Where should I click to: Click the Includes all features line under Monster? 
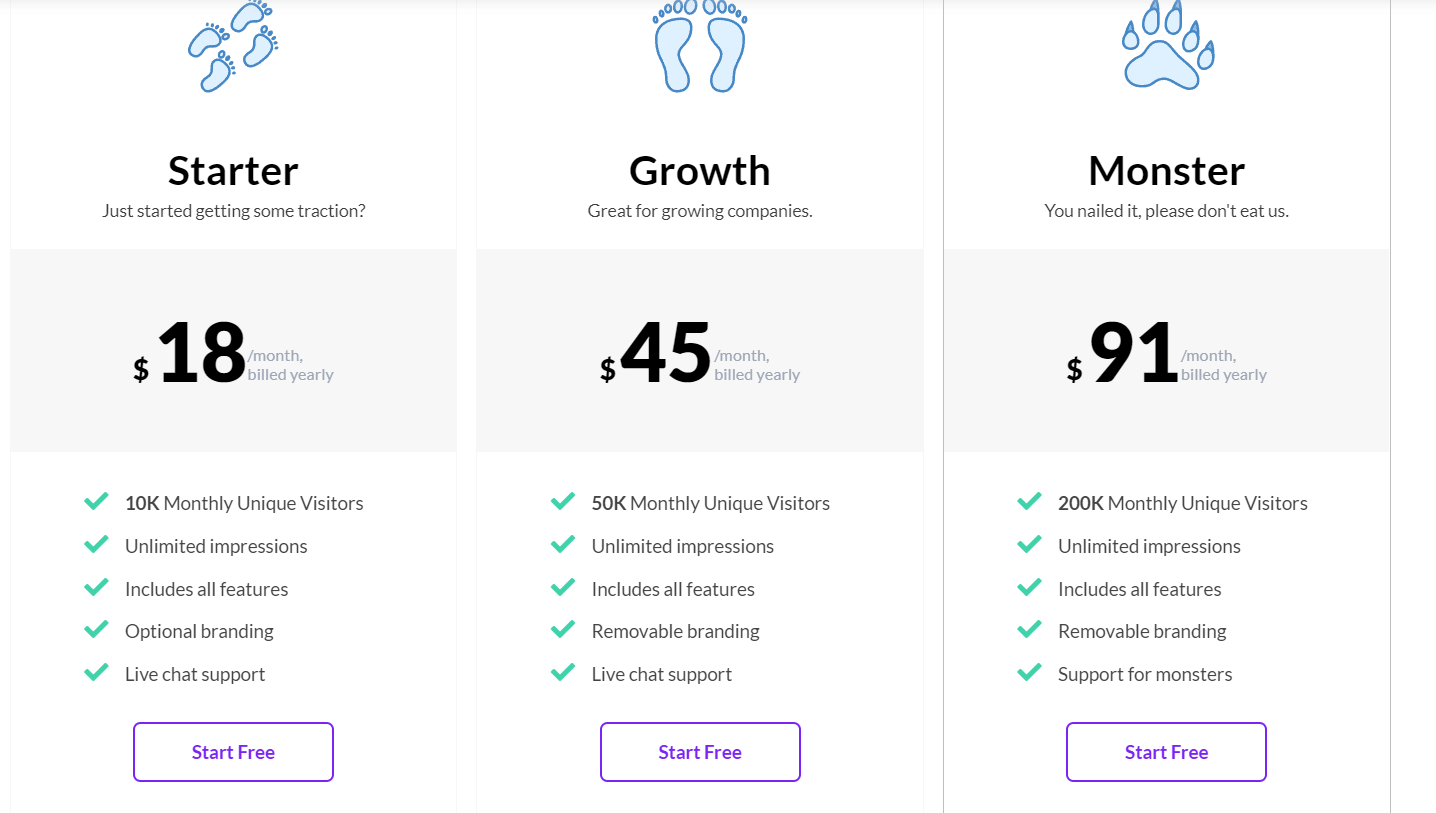pos(1139,588)
